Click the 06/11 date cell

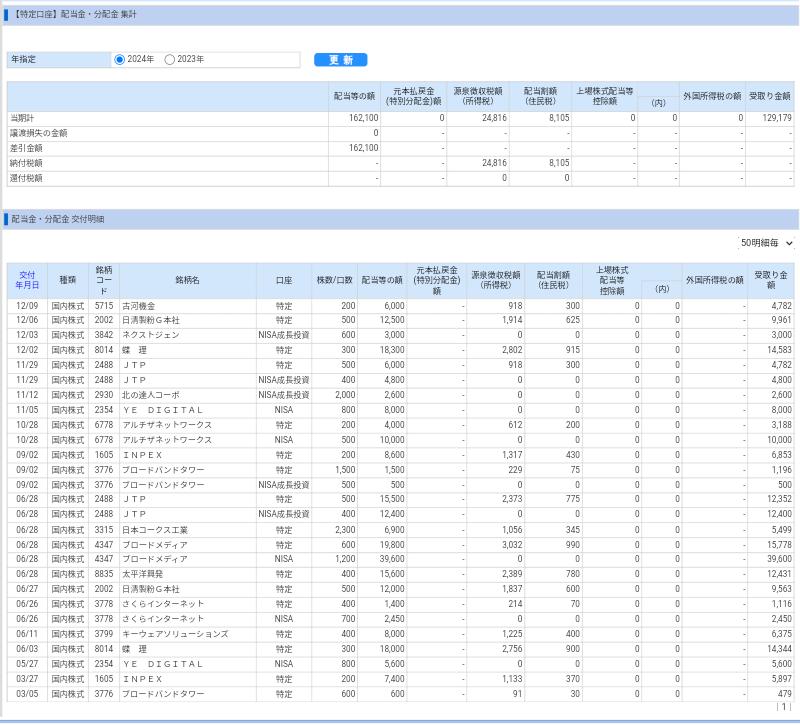[x=27, y=634]
